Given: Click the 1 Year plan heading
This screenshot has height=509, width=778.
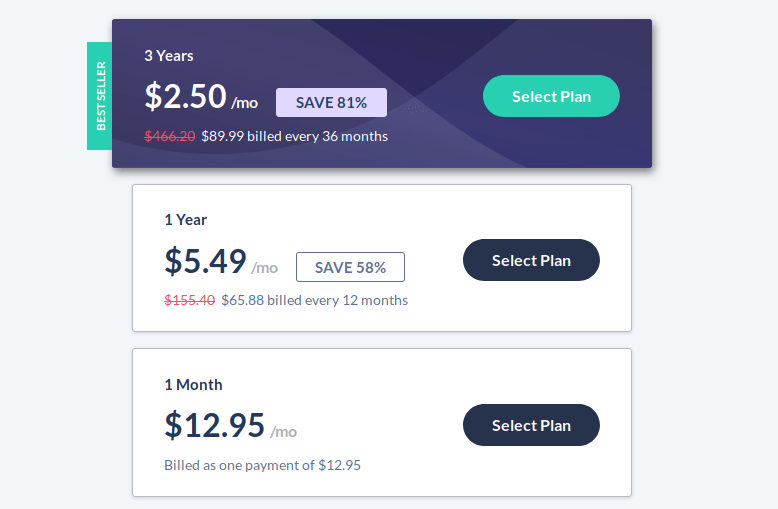Looking at the screenshot, I should click(186, 220).
